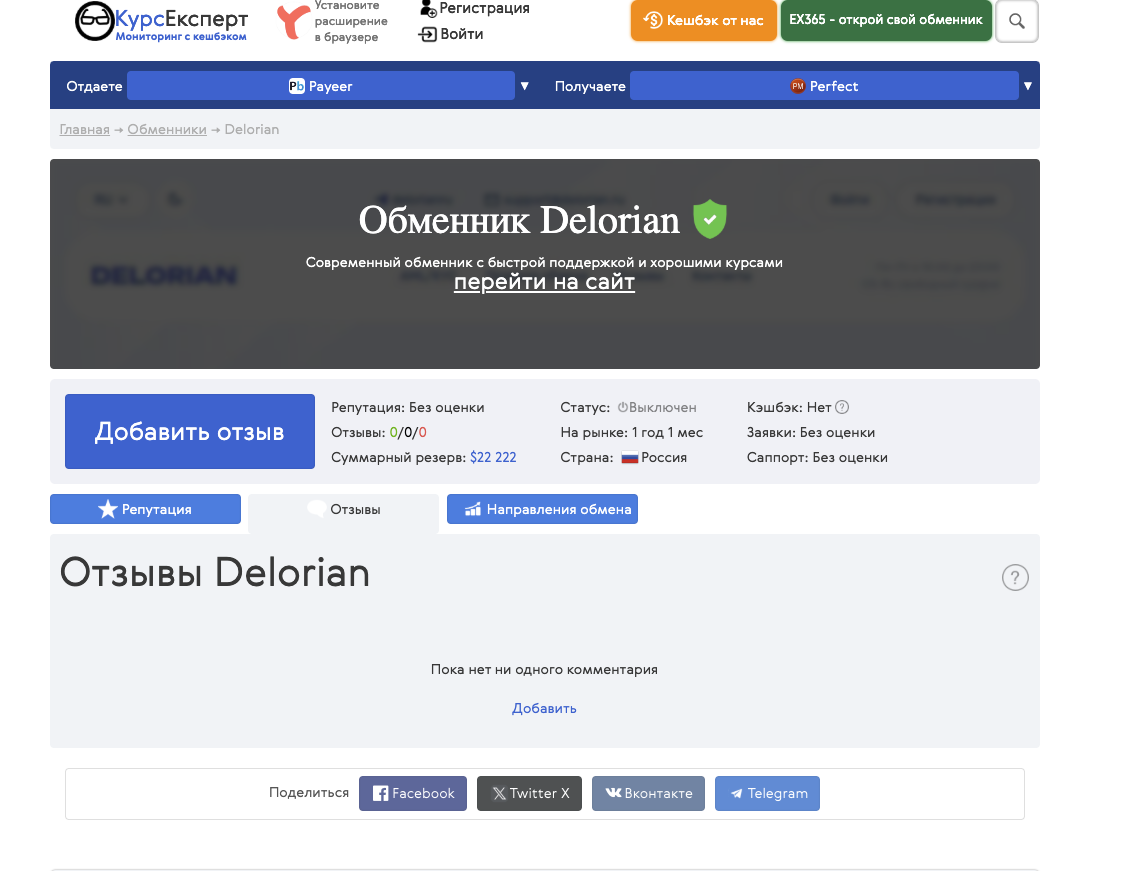Open site search via the magnifier icon
This screenshot has width=1121, height=871.
point(1016,21)
